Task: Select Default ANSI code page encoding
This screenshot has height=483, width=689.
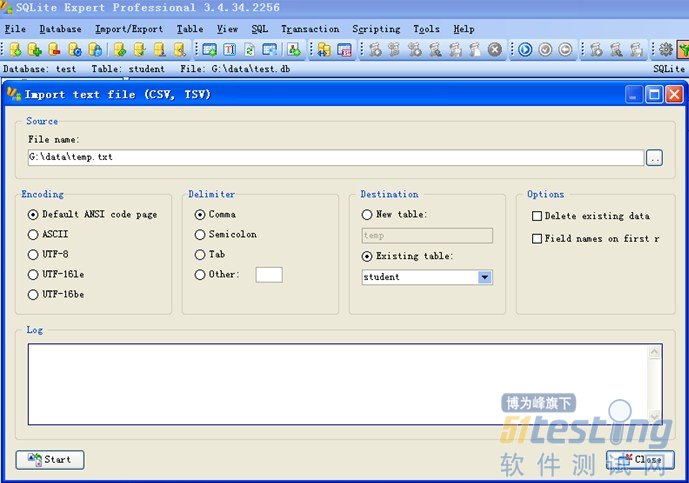Action: coord(92,214)
